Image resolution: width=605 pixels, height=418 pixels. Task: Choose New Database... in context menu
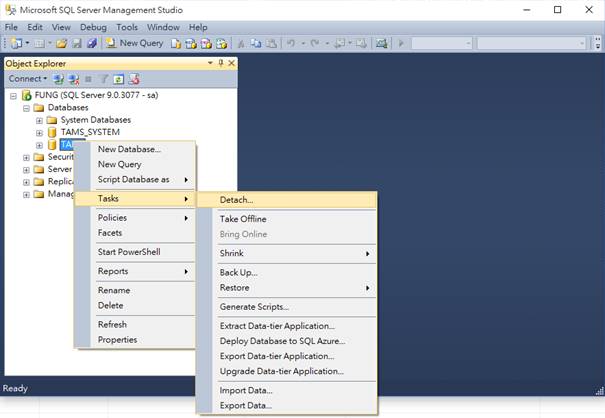tap(135, 149)
